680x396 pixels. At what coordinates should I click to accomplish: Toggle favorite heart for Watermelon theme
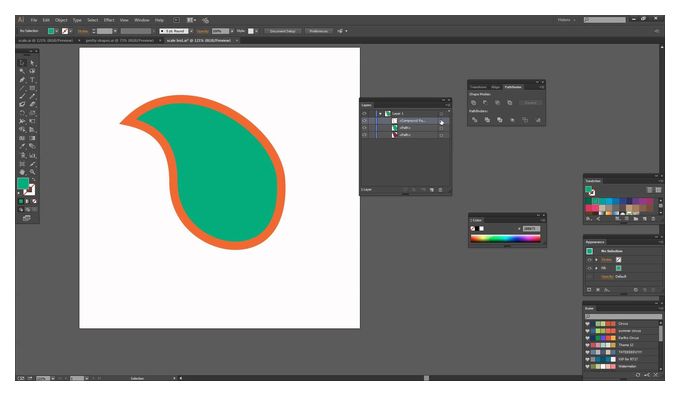click(x=588, y=367)
